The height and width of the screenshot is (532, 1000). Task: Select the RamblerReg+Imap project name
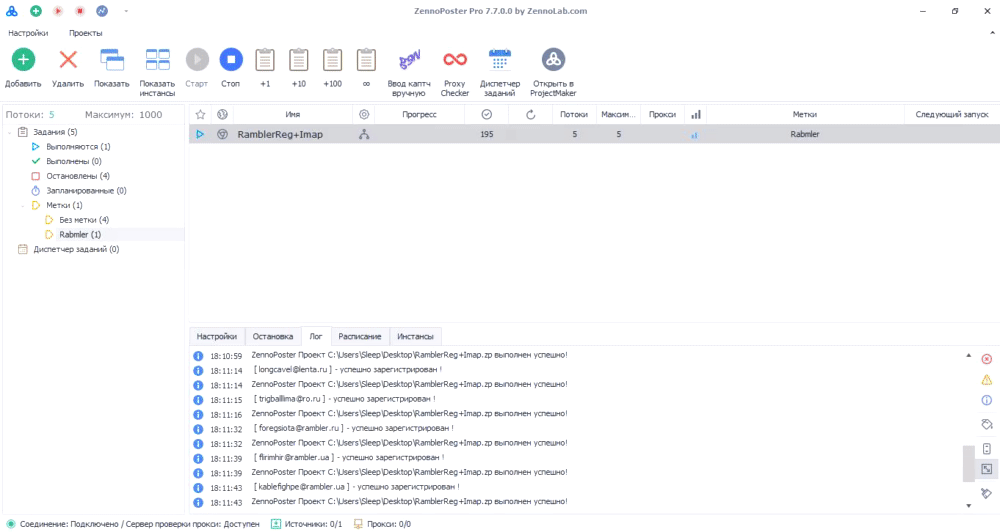(x=280, y=135)
